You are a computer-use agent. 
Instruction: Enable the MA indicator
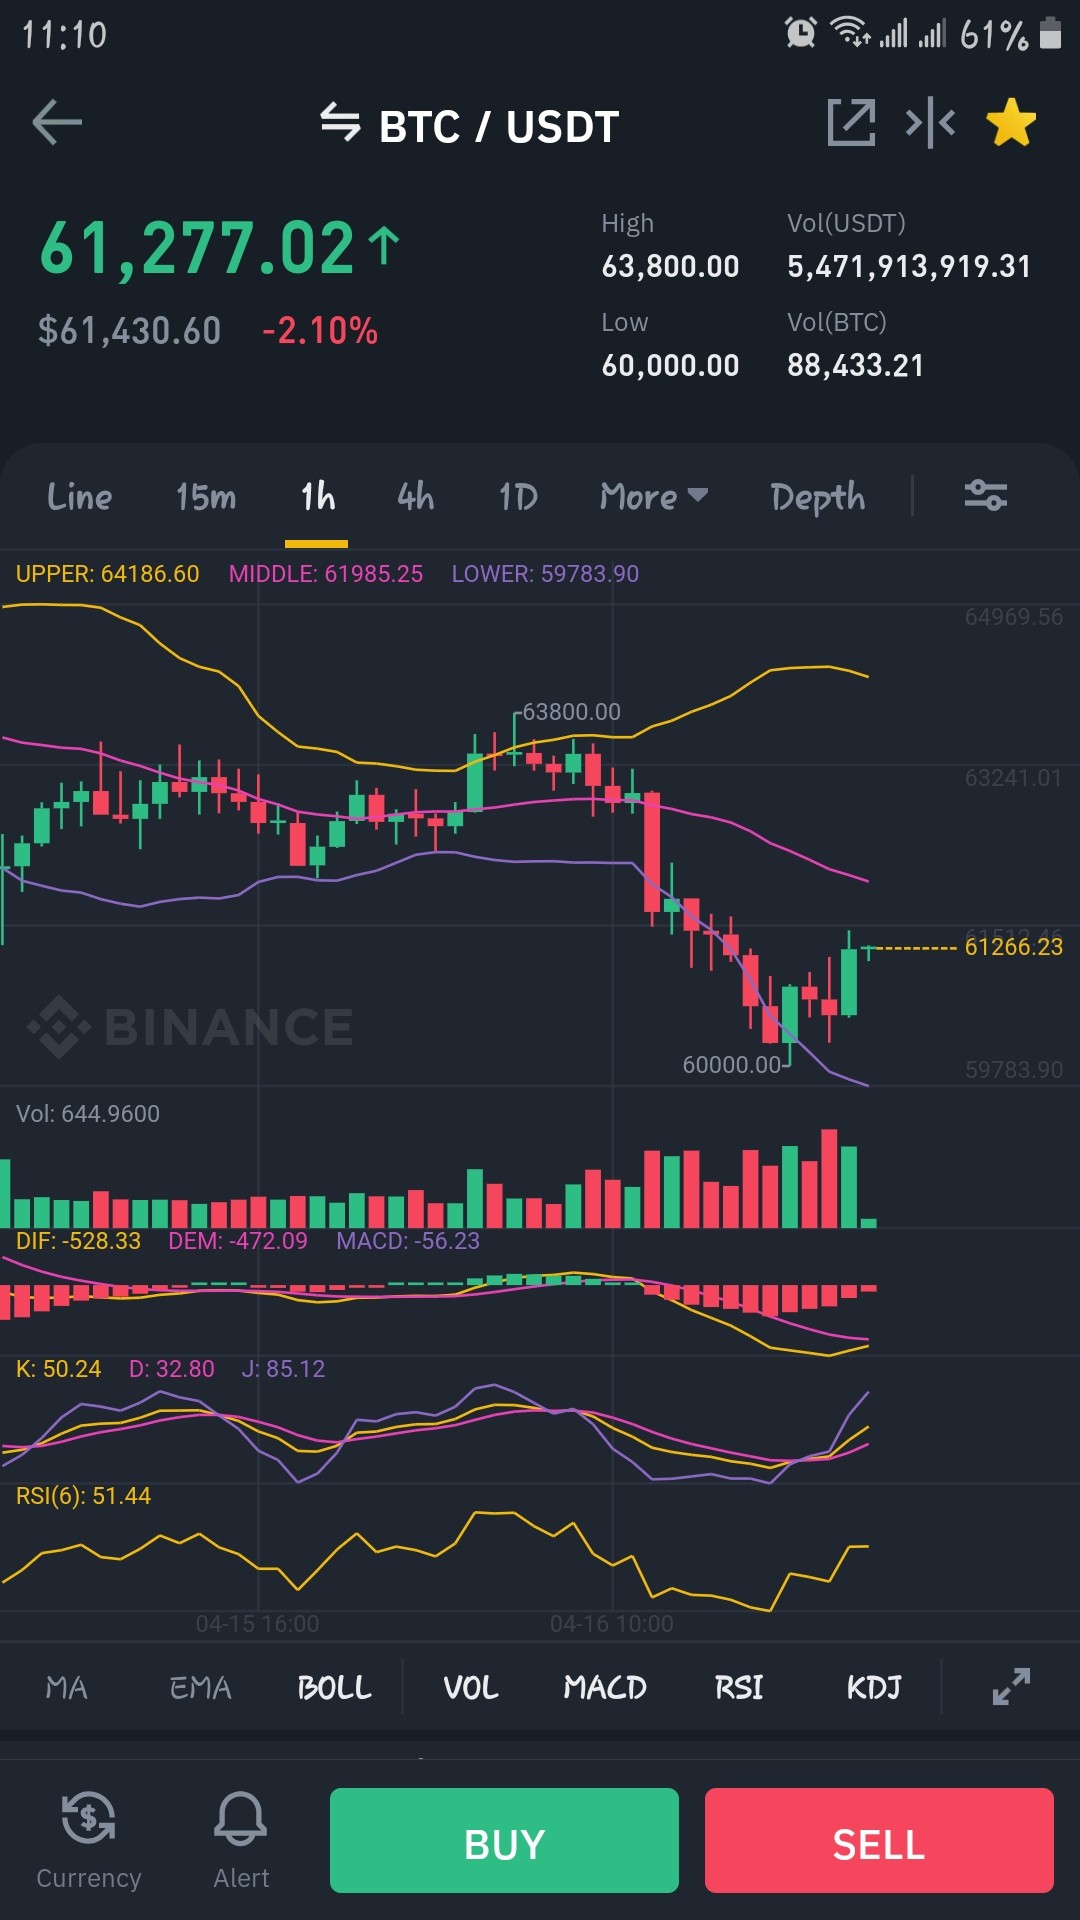[67, 1688]
